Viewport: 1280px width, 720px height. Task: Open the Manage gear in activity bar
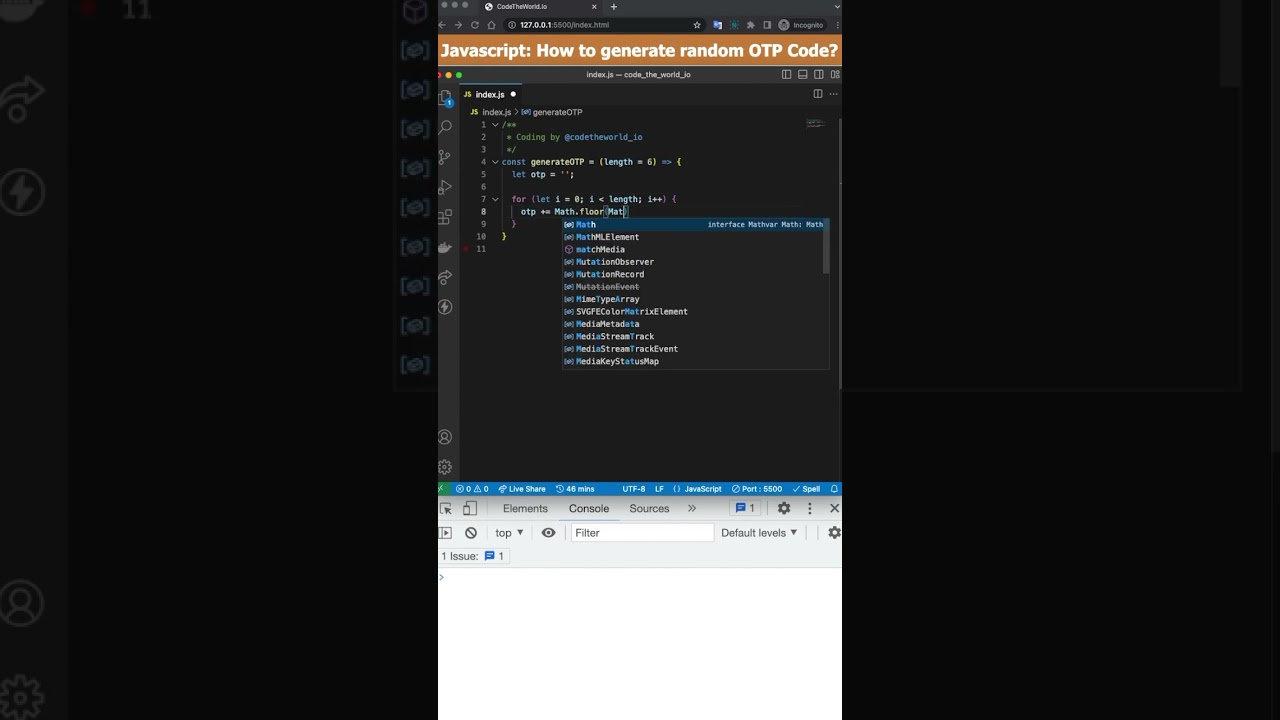click(x=445, y=467)
